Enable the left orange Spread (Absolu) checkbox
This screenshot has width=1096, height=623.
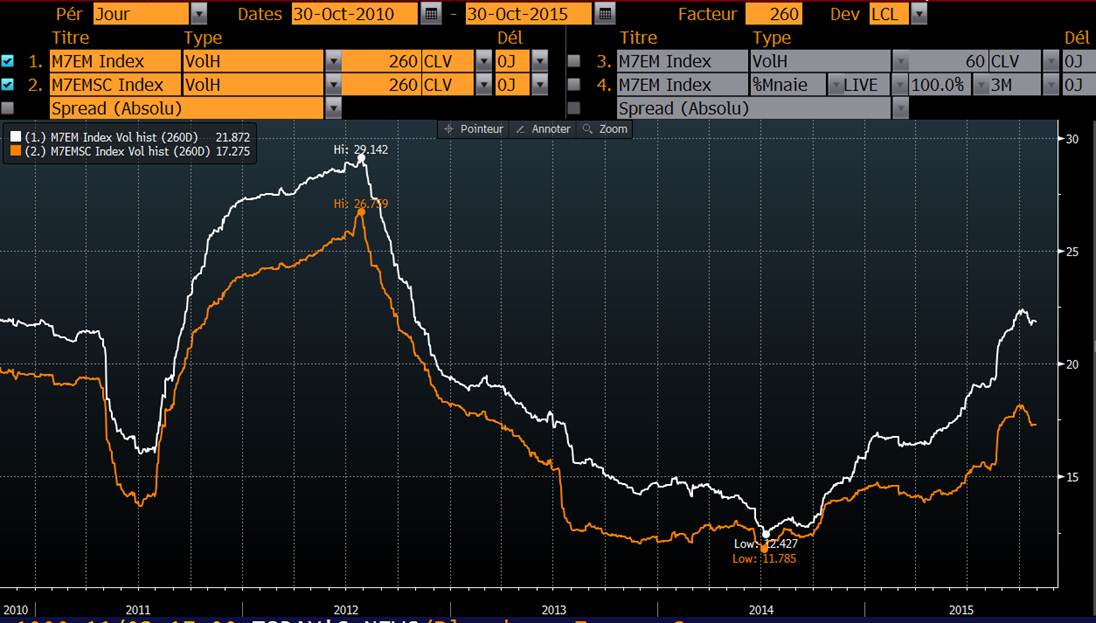point(8,108)
